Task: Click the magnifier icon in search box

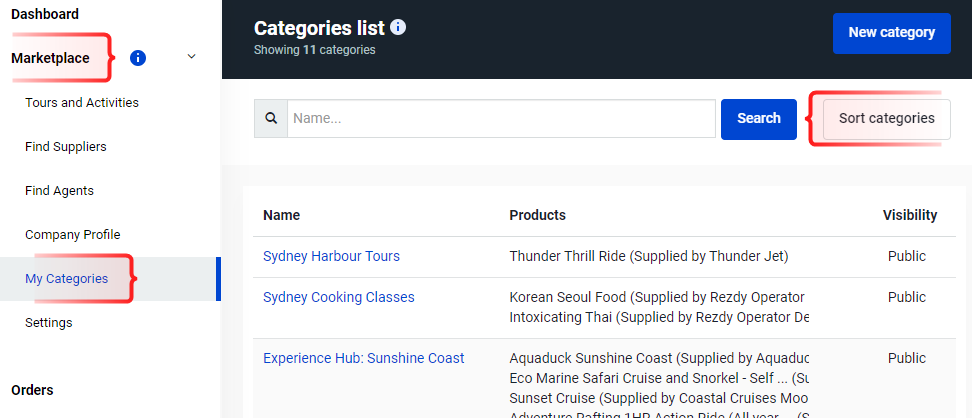Action: 271,118
